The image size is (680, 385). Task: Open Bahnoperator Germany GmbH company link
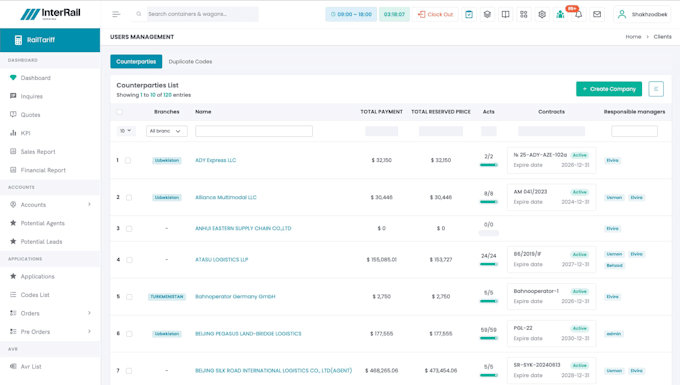click(x=235, y=297)
